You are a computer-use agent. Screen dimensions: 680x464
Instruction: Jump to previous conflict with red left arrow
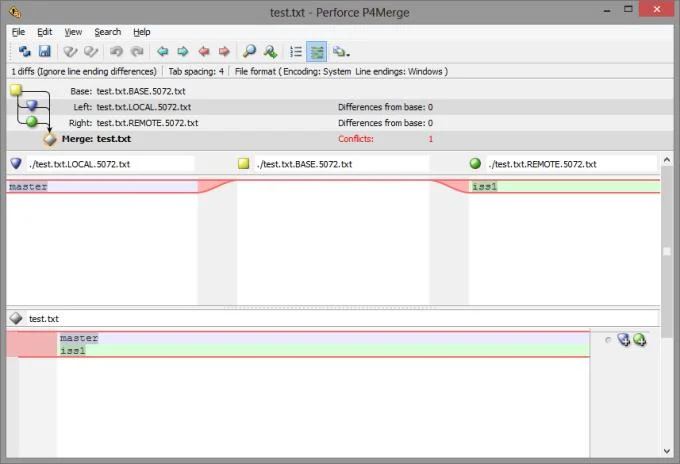[x=203, y=52]
